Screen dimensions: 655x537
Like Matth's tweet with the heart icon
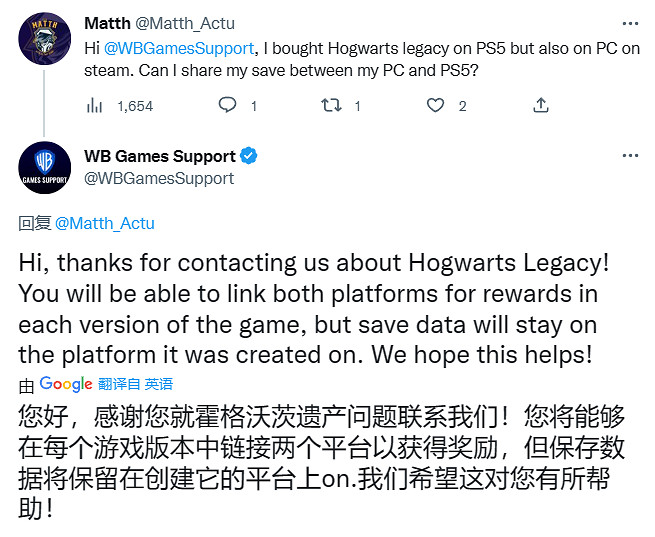pos(435,105)
